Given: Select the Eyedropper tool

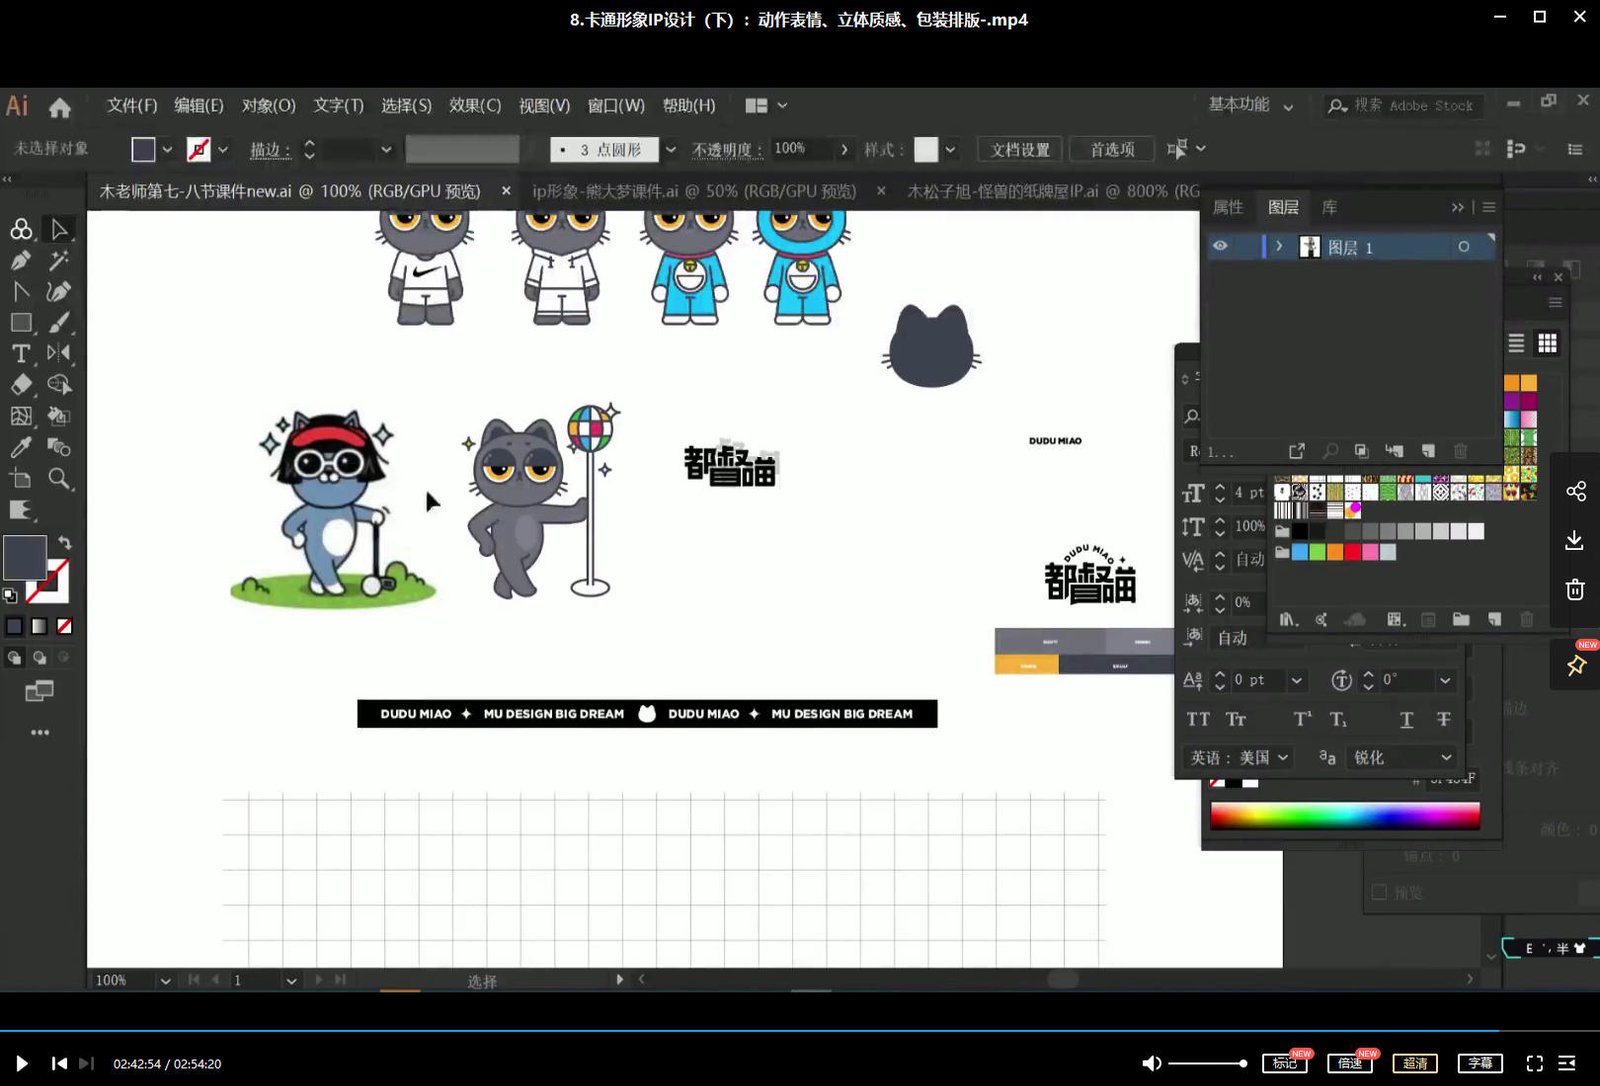Looking at the screenshot, I should pyautogui.click(x=20, y=448).
